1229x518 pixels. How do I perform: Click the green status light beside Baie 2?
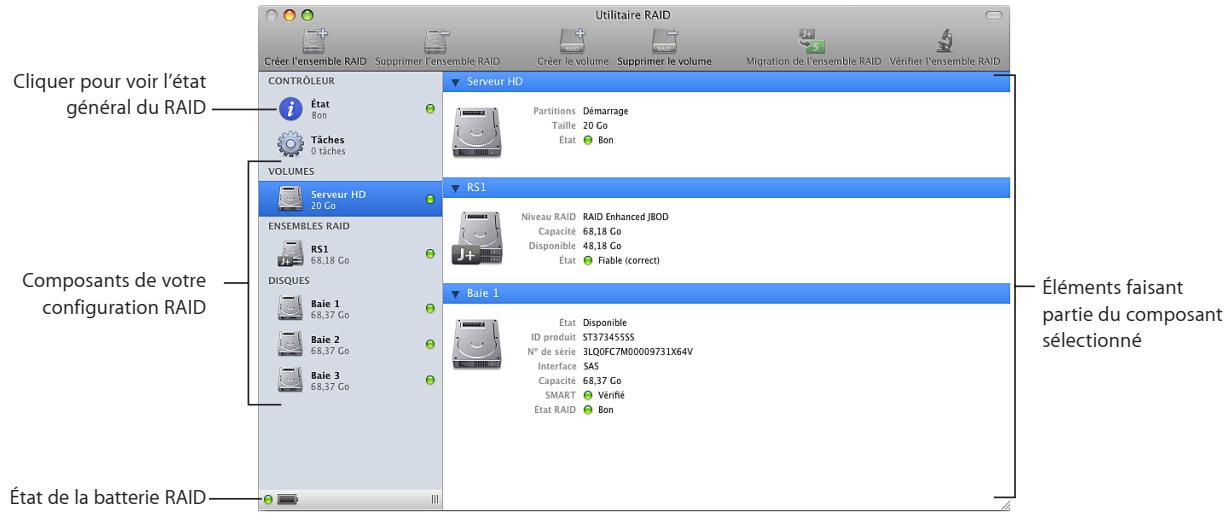(430, 344)
